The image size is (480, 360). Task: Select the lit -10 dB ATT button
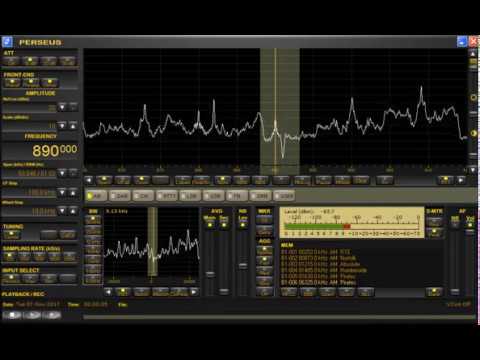[30, 61]
